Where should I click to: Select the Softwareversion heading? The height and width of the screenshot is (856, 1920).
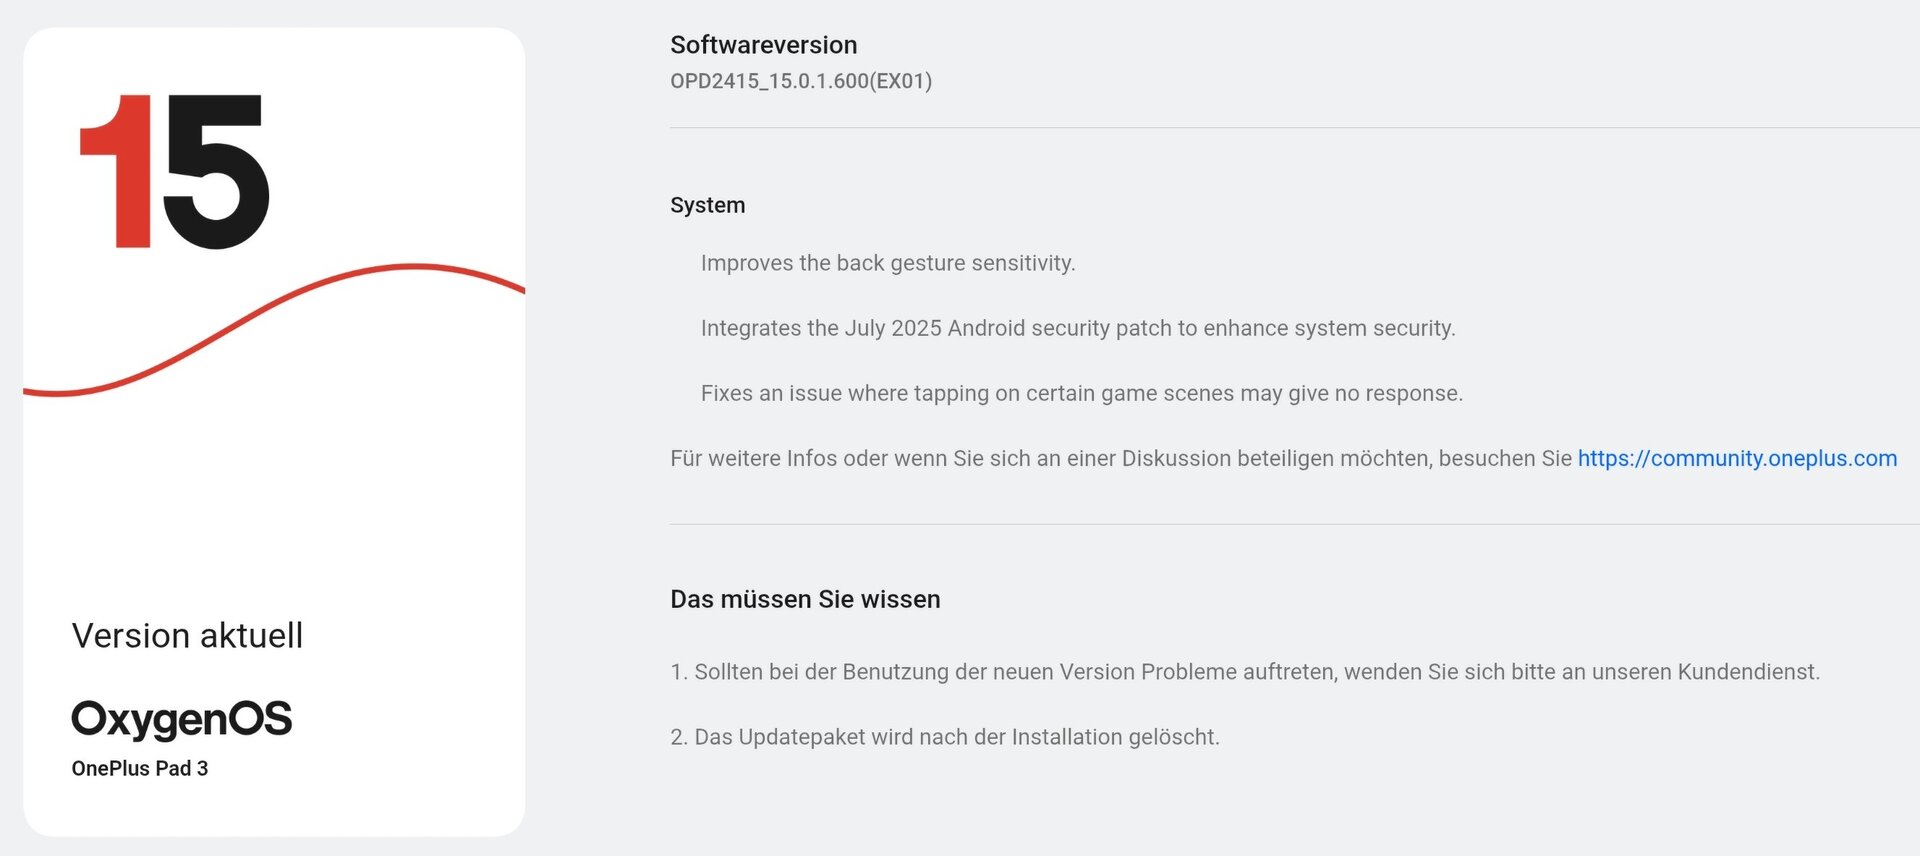point(763,45)
